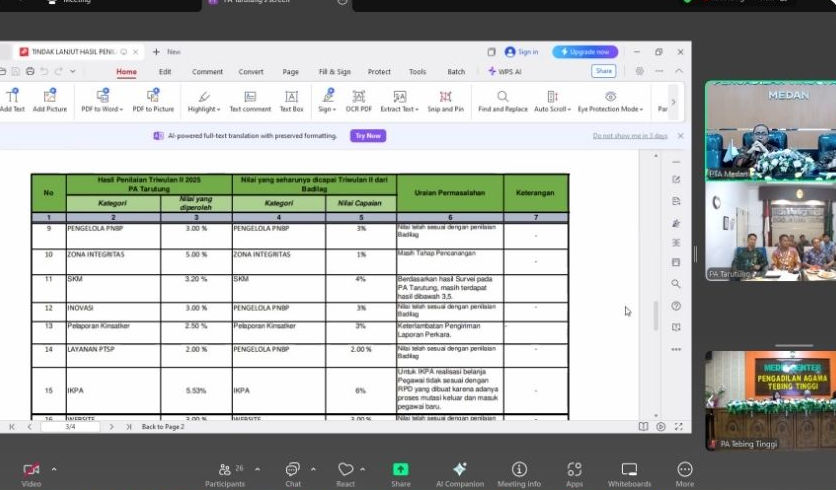
Task: Toggle Eye Protection Mode
Action: 610,100
